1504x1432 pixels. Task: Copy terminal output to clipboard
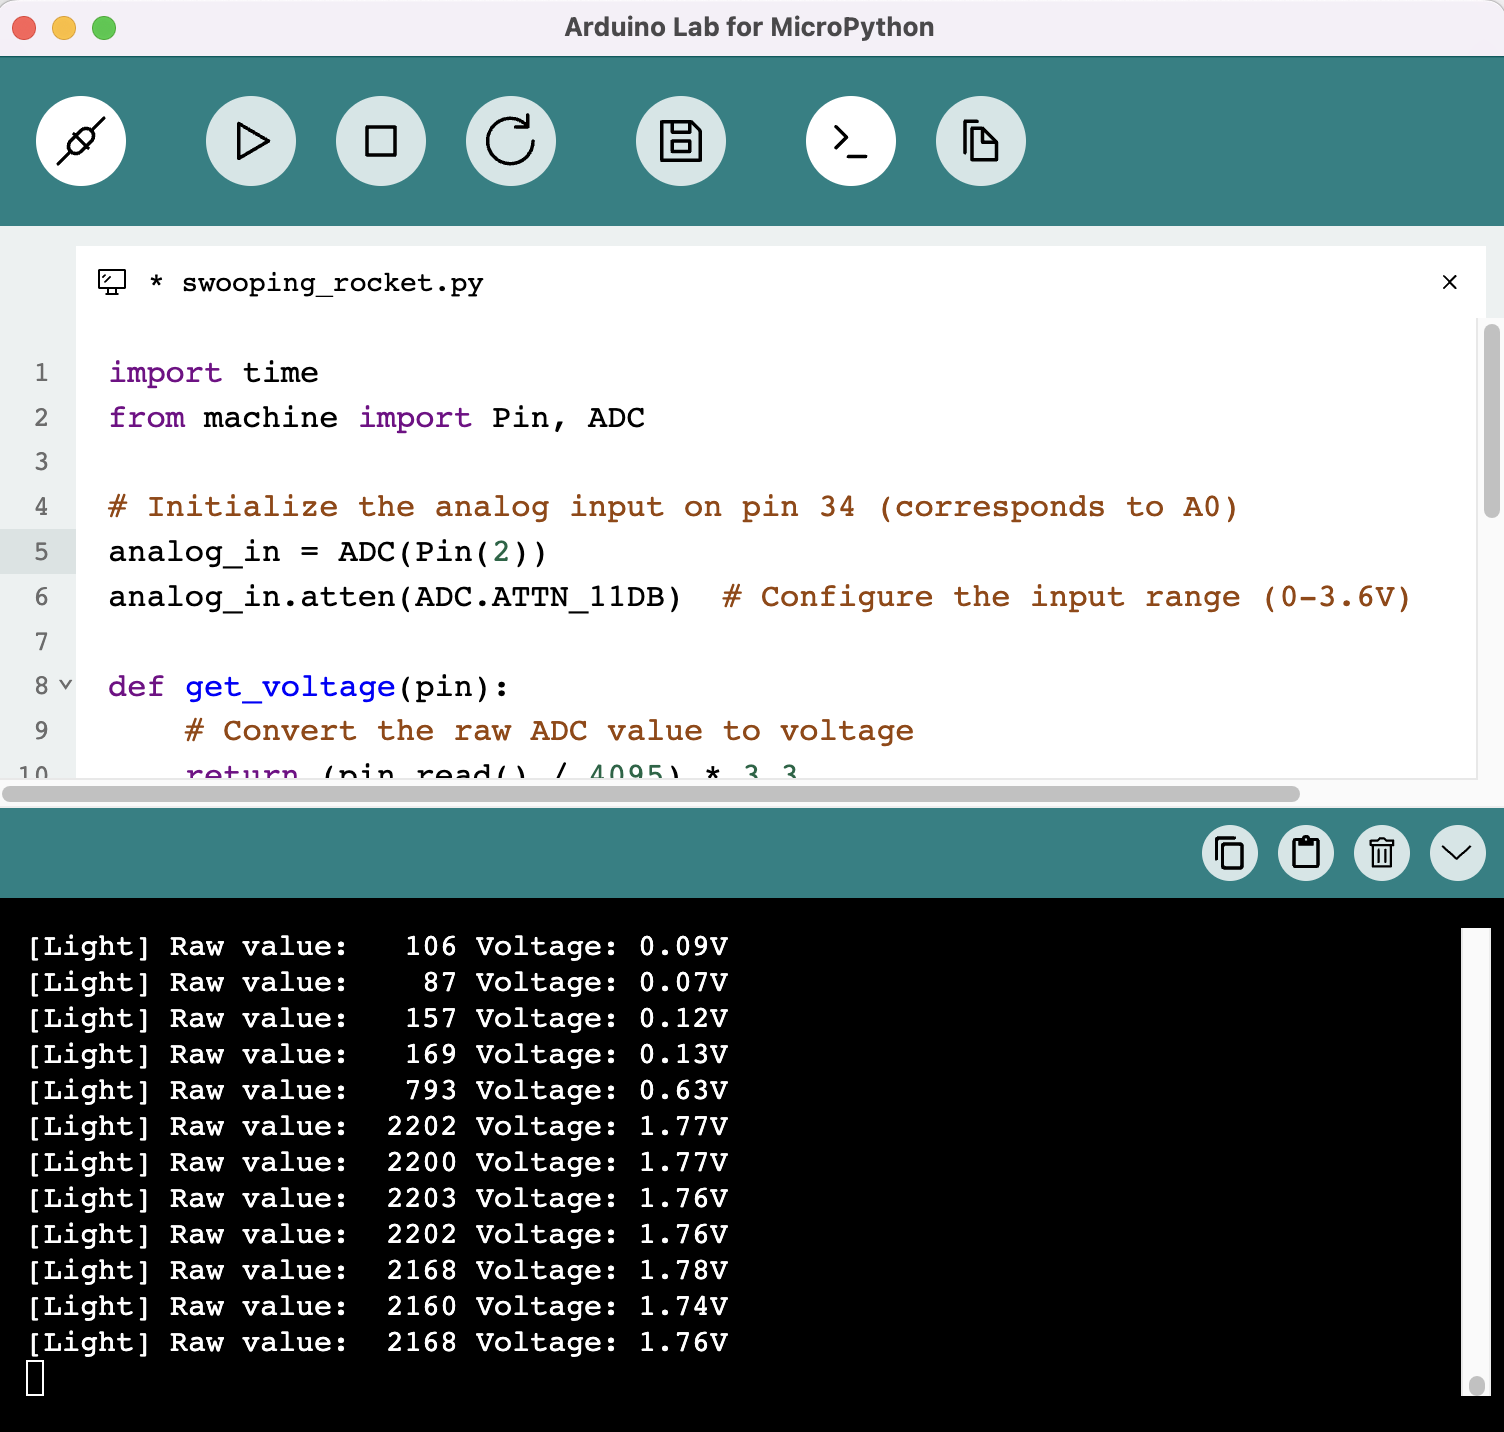click(x=1229, y=853)
